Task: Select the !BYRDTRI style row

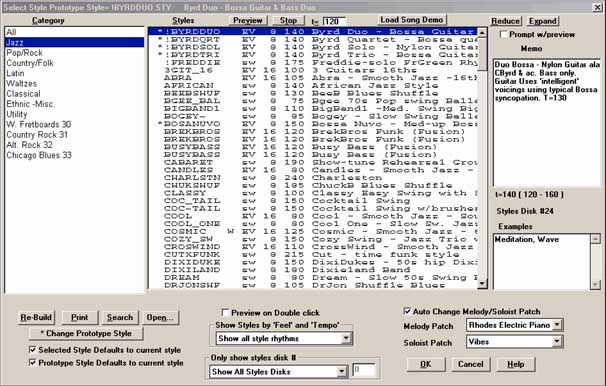Action: tap(313, 55)
